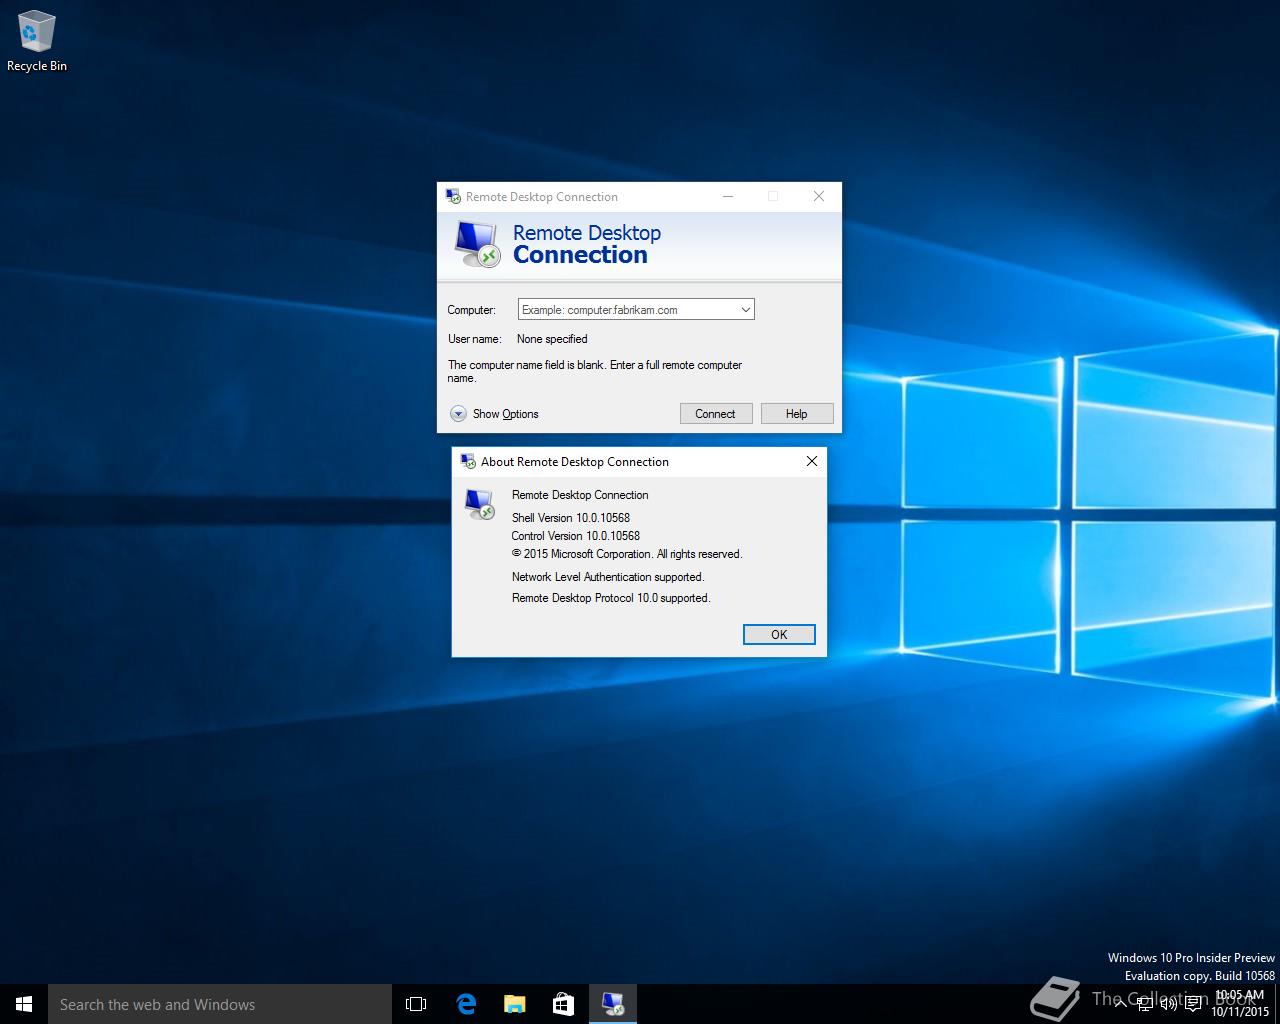Click OK in the About dialog

(x=779, y=635)
